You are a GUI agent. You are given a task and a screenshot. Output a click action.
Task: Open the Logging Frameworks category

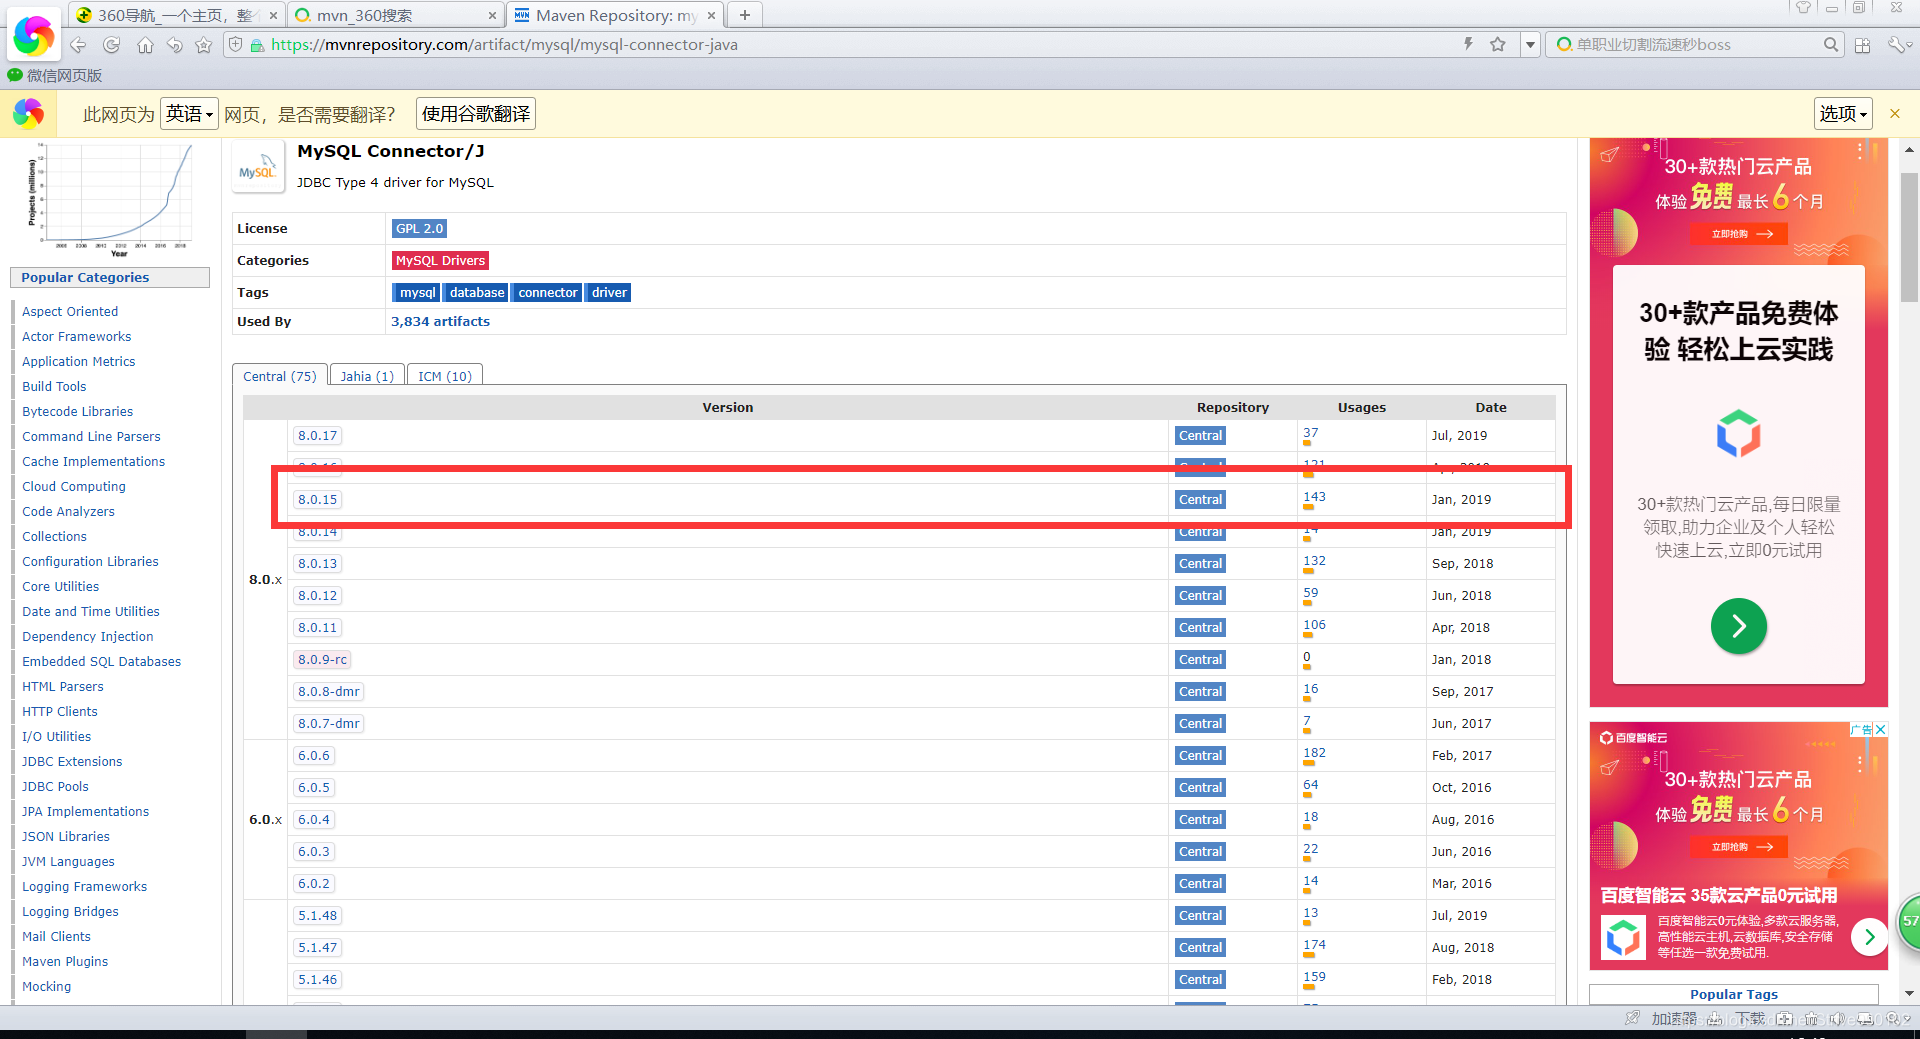(84, 887)
